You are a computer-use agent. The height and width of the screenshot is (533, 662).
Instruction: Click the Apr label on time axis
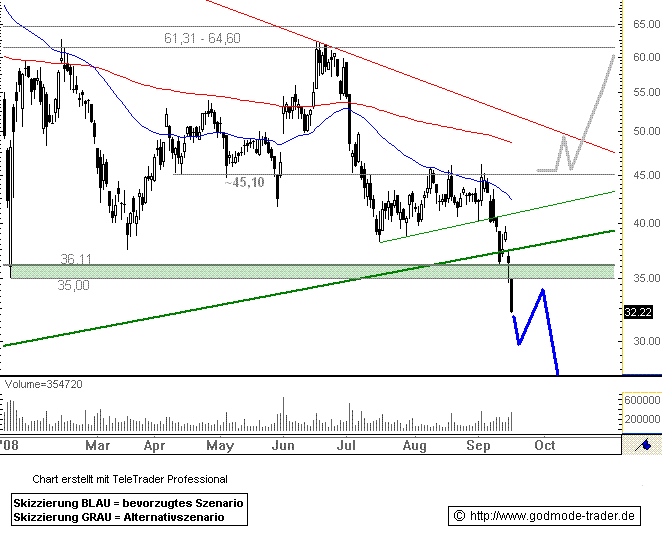point(154,446)
